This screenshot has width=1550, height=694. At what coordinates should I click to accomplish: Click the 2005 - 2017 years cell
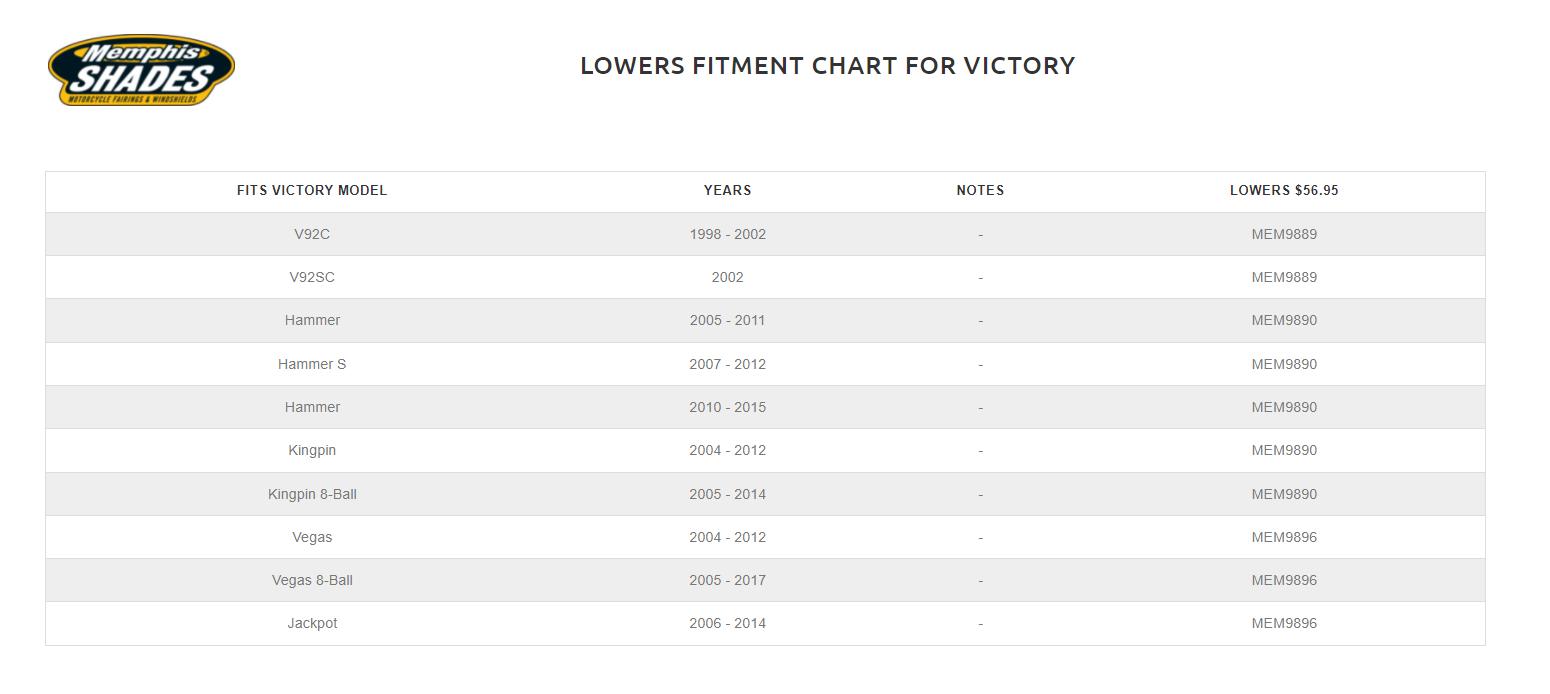[727, 580]
